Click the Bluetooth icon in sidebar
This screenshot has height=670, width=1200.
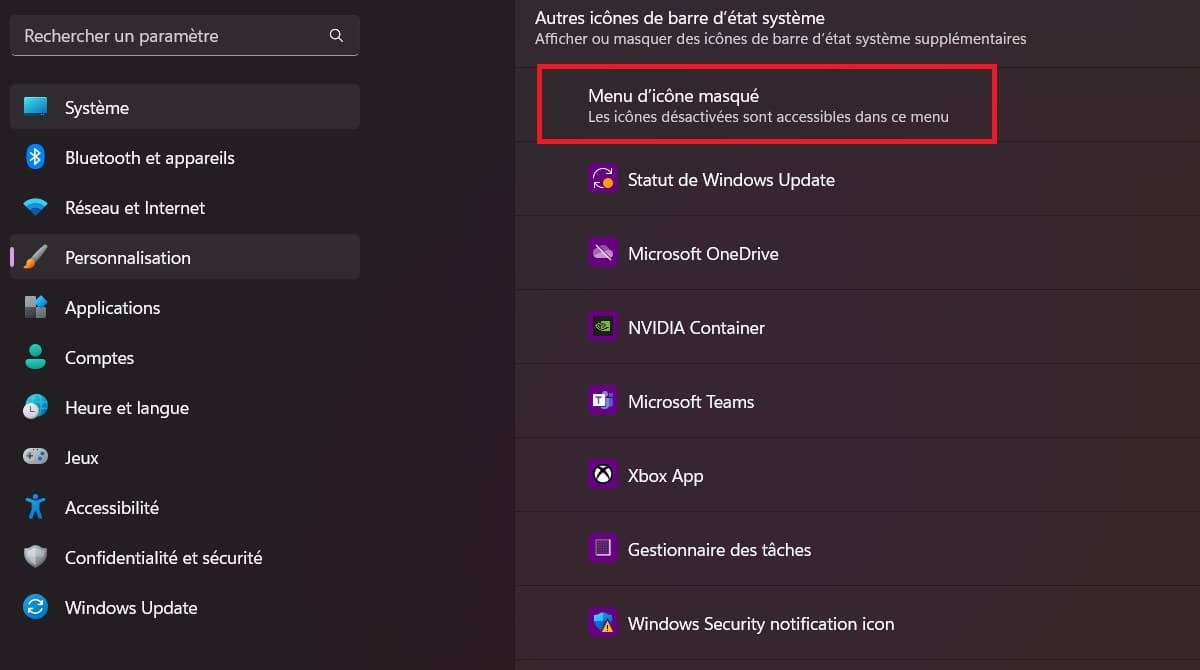coord(36,157)
